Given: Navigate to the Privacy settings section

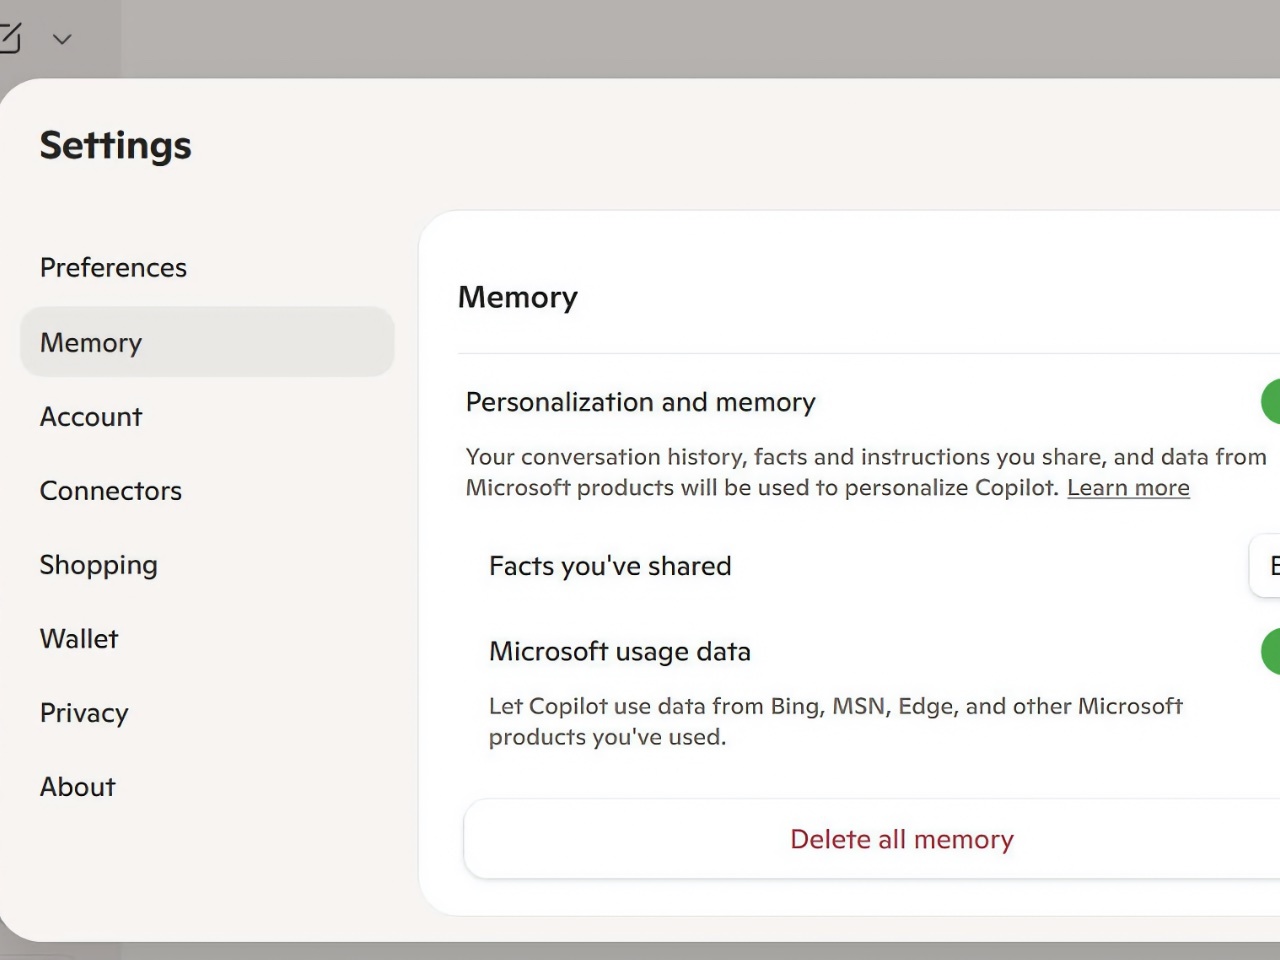Looking at the screenshot, I should (x=84, y=713).
